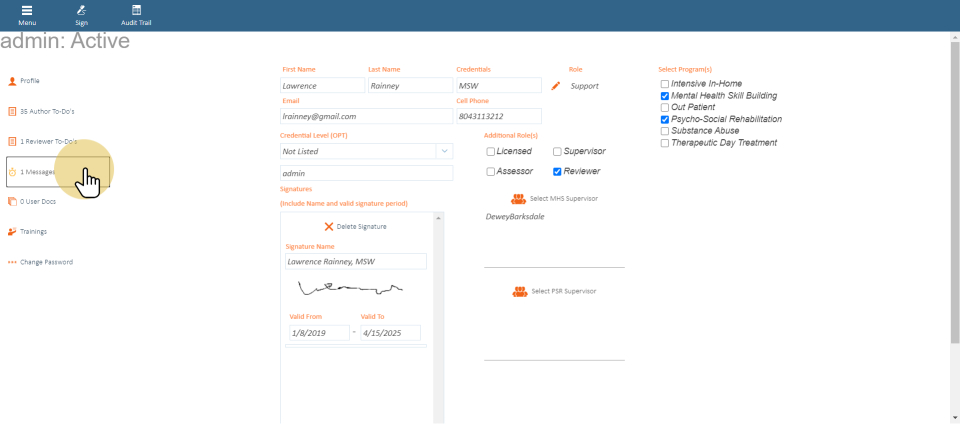This screenshot has width=960, height=443.
Task: Select Profile in the sidebar
Action: (30, 81)
